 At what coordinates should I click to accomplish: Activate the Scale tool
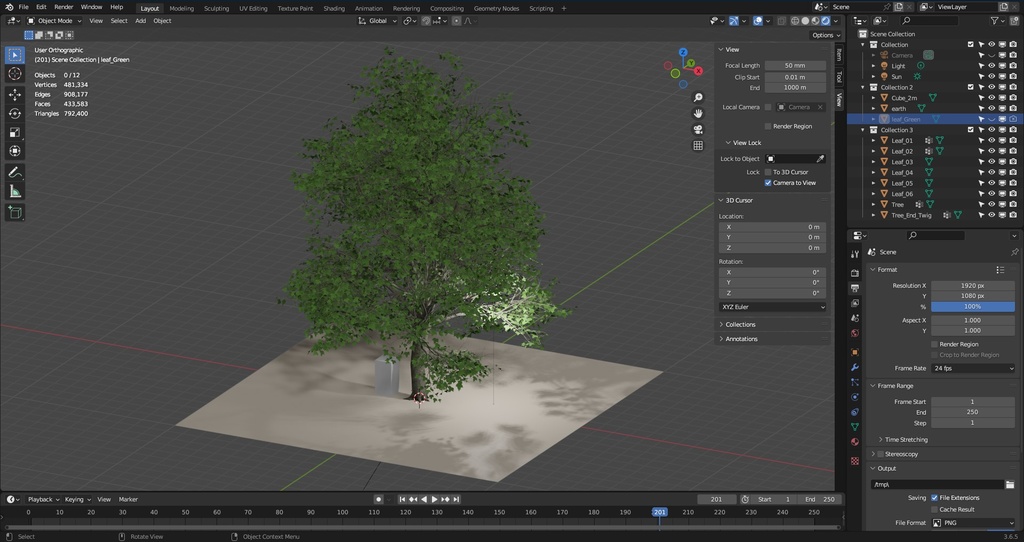[14, 133]
